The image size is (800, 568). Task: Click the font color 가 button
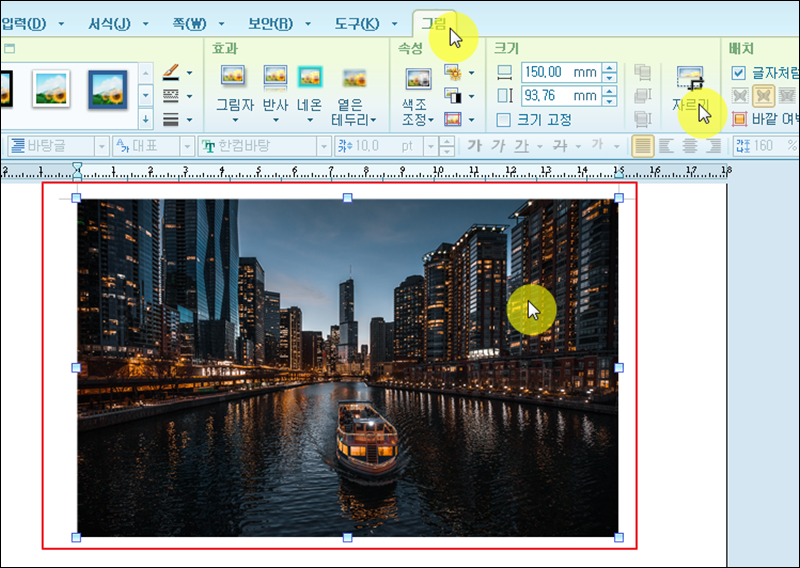pyautogui.click(x=598, y=145)
